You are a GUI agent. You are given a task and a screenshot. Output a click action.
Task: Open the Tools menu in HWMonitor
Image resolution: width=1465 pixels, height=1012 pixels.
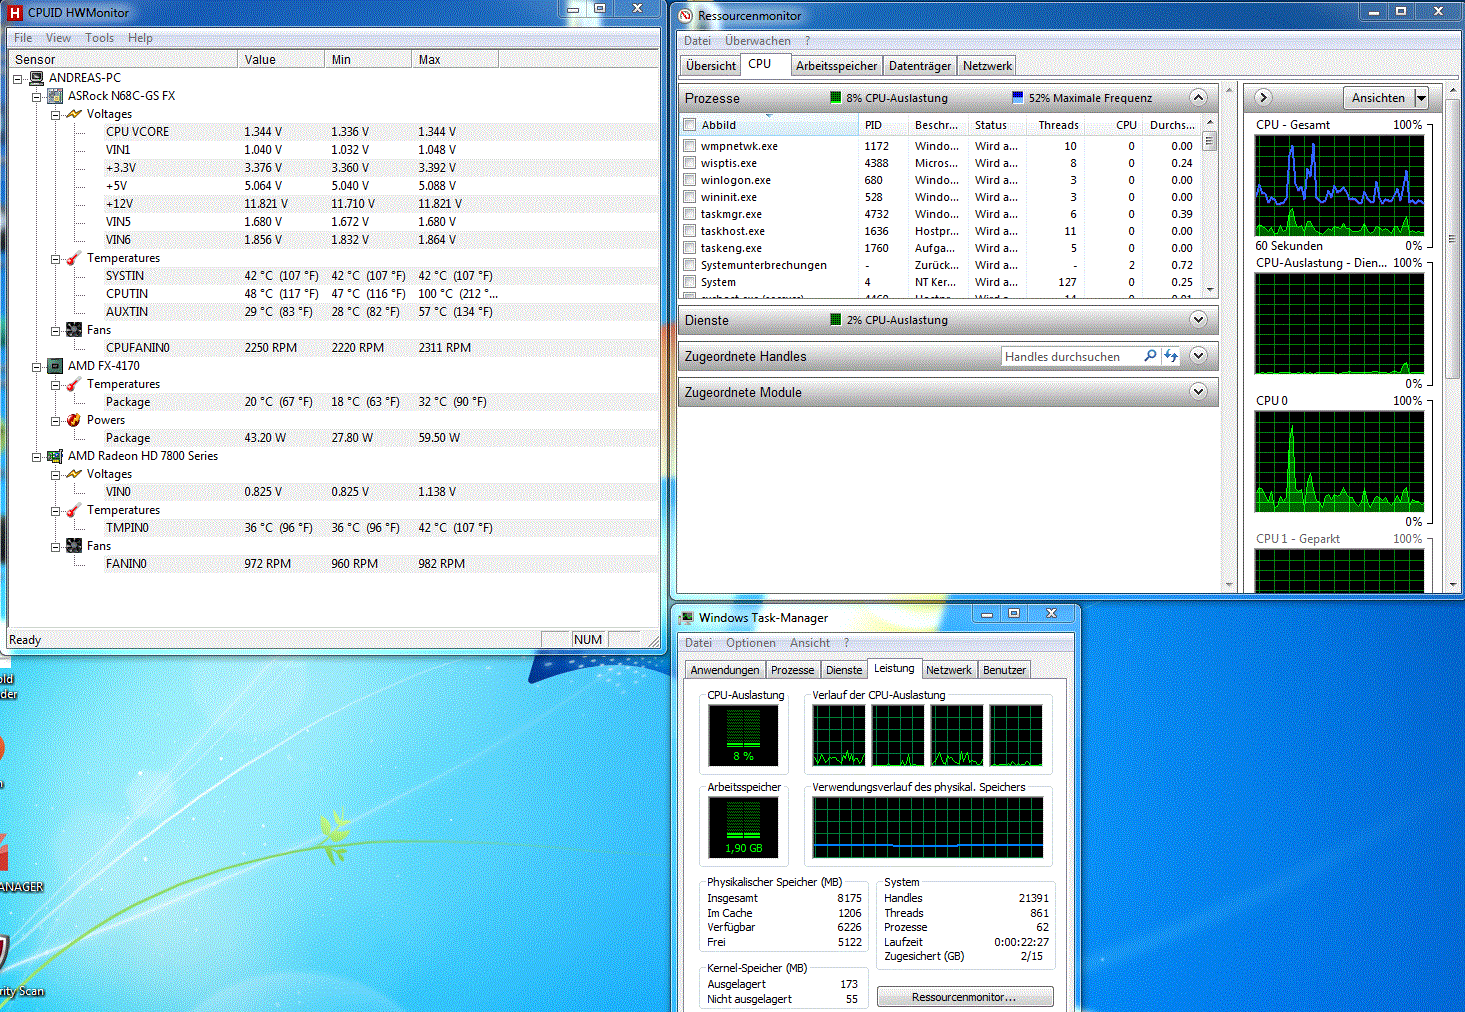click(99, 38)
